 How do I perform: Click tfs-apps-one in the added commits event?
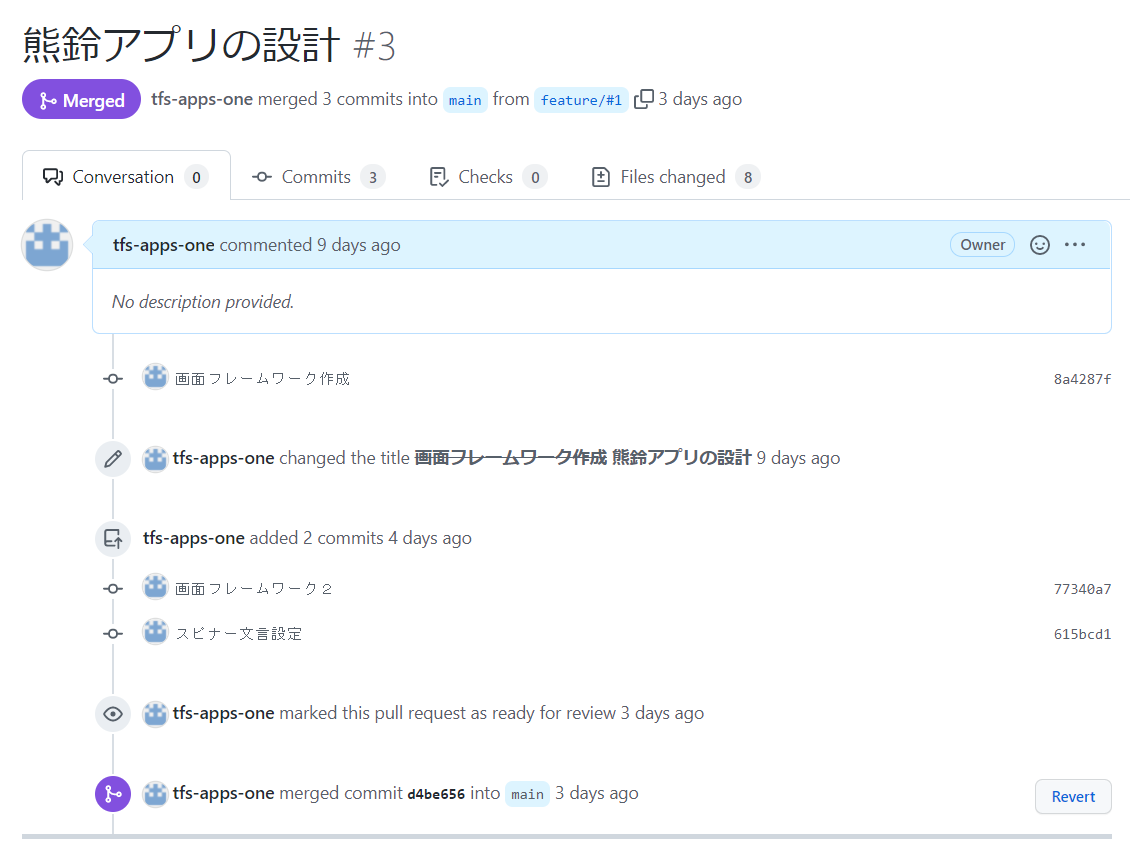(x=194, y=538)
